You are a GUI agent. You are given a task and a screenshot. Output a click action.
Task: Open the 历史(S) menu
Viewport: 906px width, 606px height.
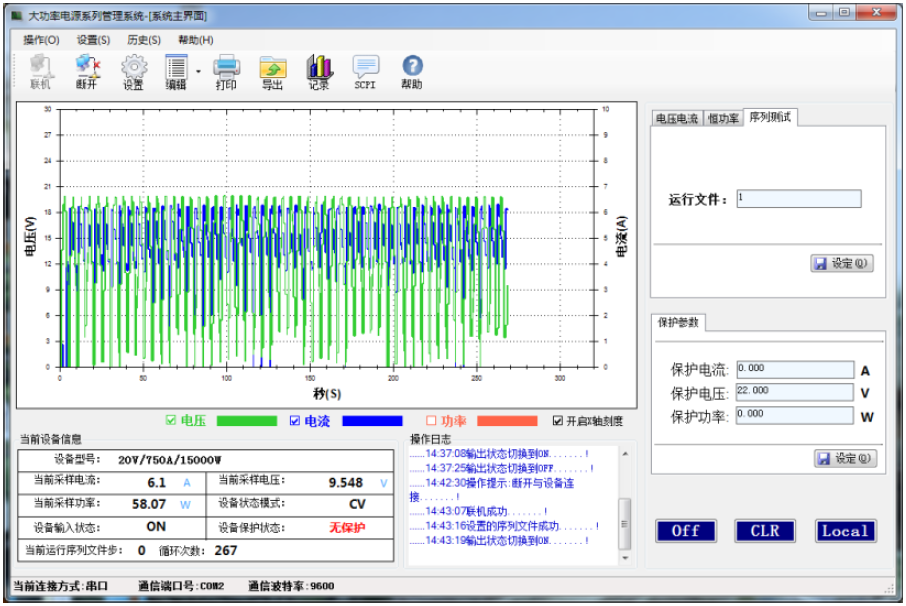pos(146,40)
